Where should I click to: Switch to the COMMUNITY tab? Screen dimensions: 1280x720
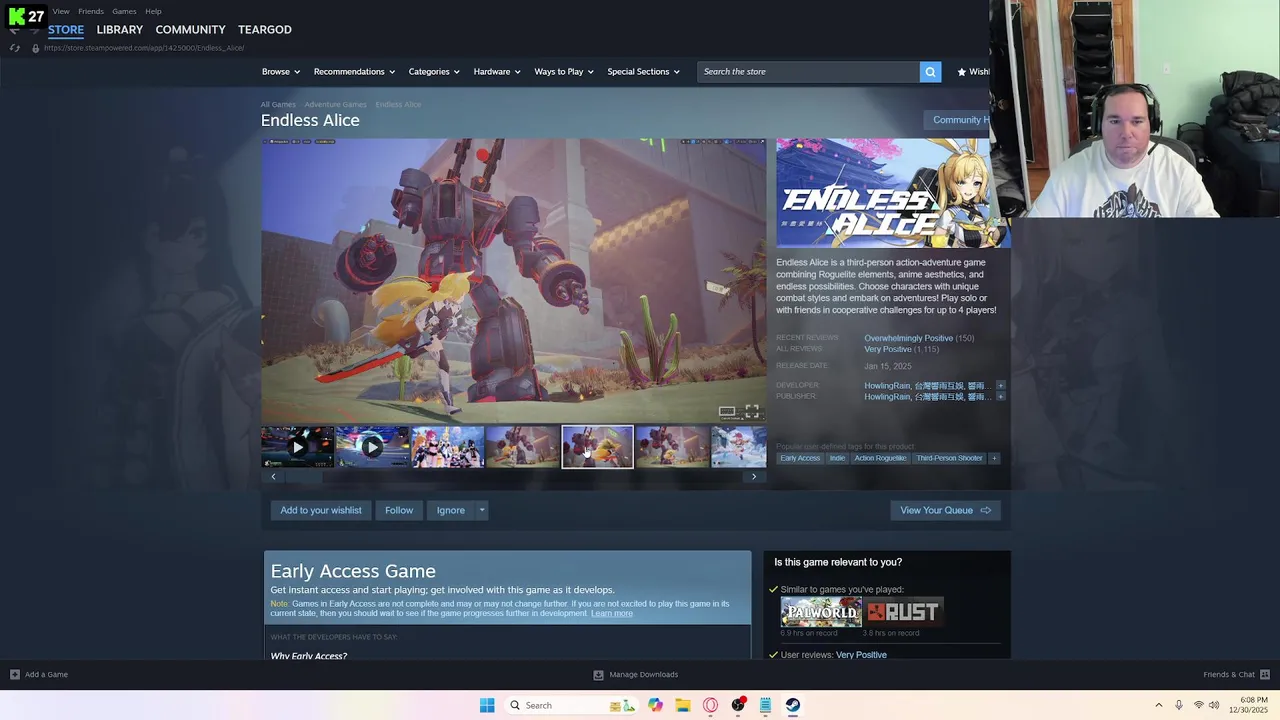click(x=190, y=30)
